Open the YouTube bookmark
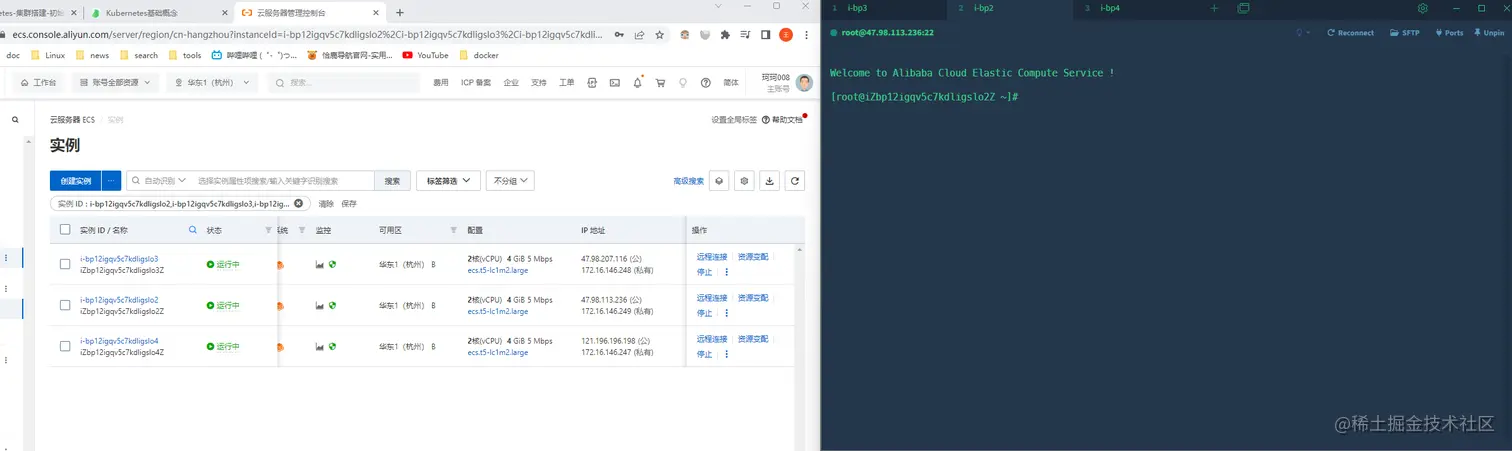 426,55
